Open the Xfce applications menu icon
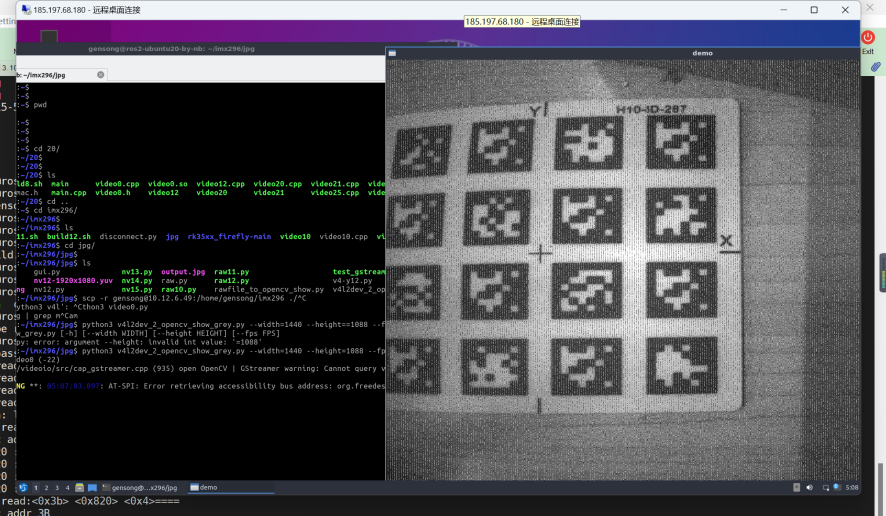The height and width of the screenshot is (516, 886). click(x=23, y=487)
